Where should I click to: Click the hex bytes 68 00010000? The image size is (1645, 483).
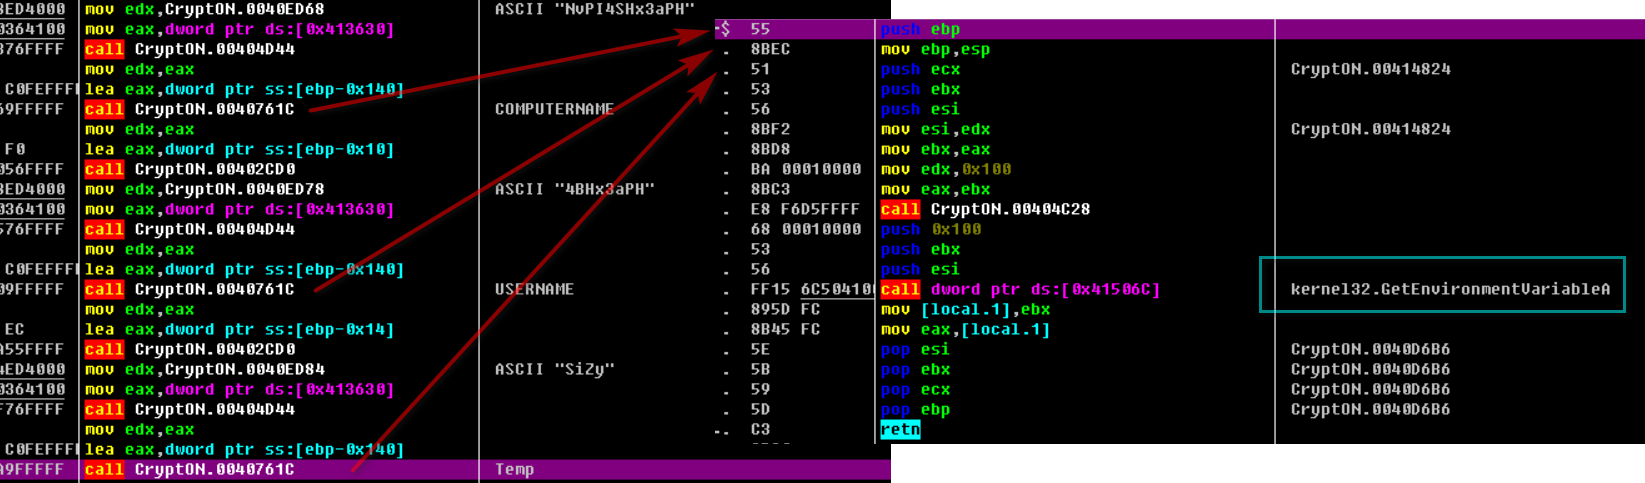coord(805,229)
